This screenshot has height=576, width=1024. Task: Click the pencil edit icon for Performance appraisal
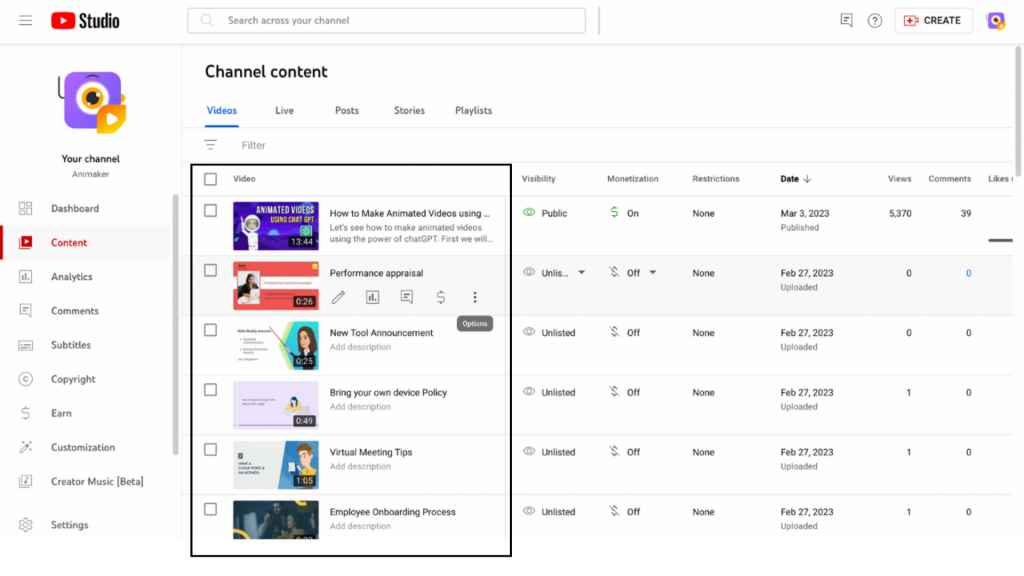[339, 297]
